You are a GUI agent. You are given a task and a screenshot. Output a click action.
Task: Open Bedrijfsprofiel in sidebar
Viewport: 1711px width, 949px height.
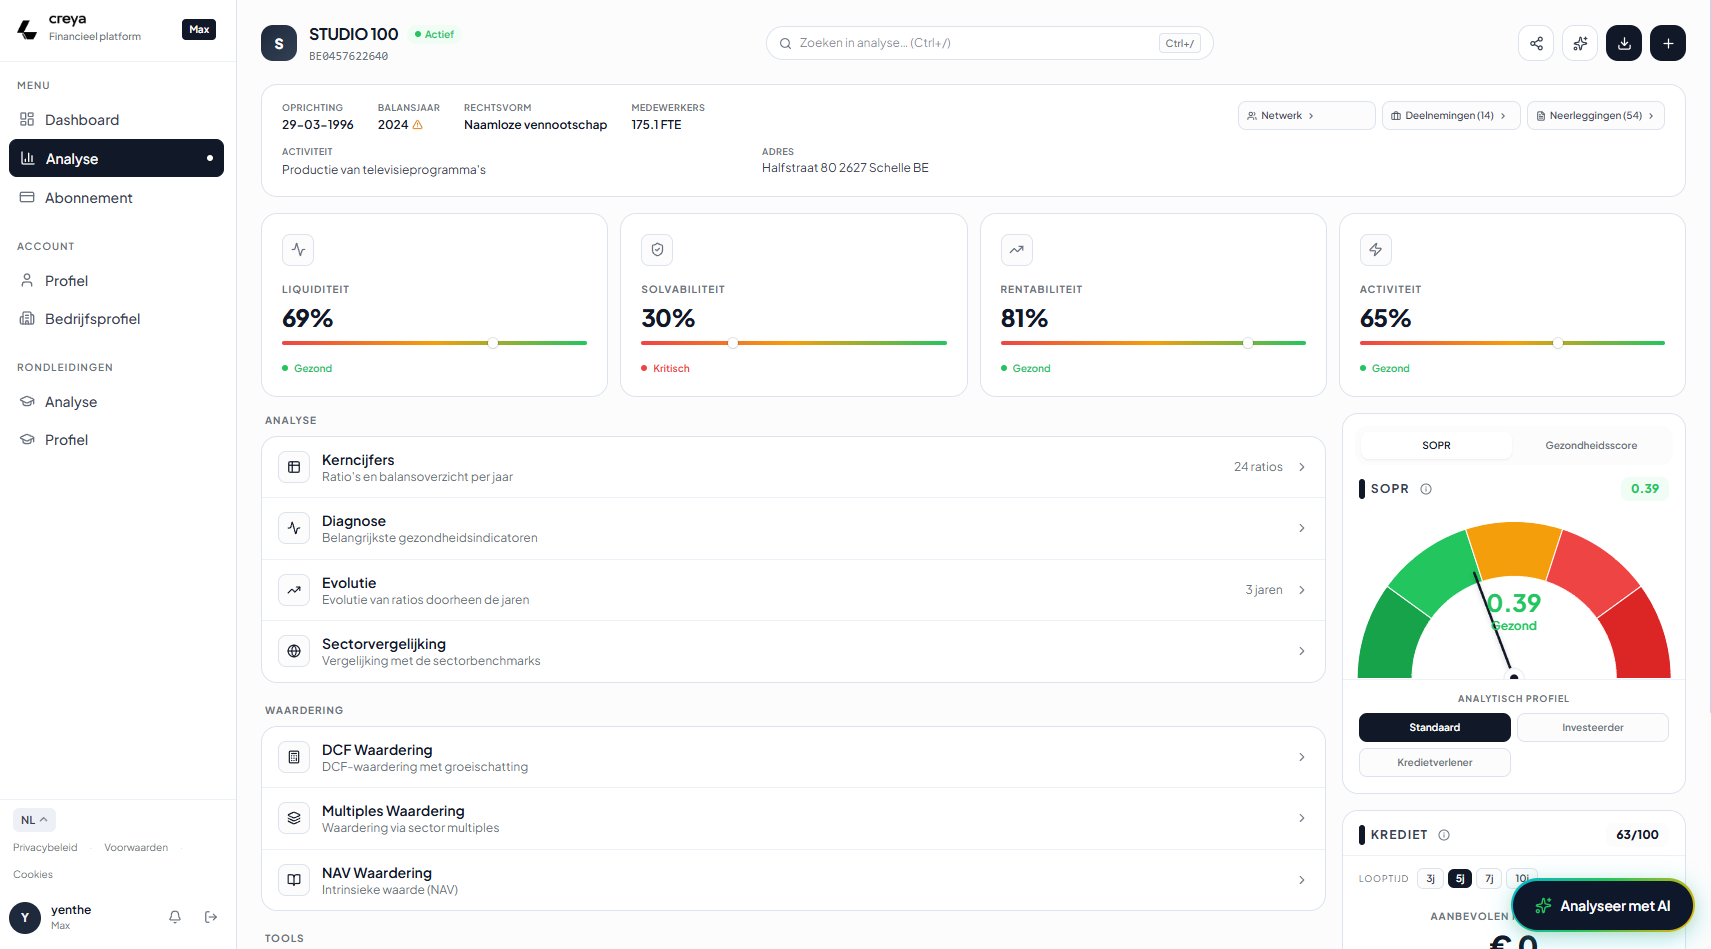pos(116,319)
